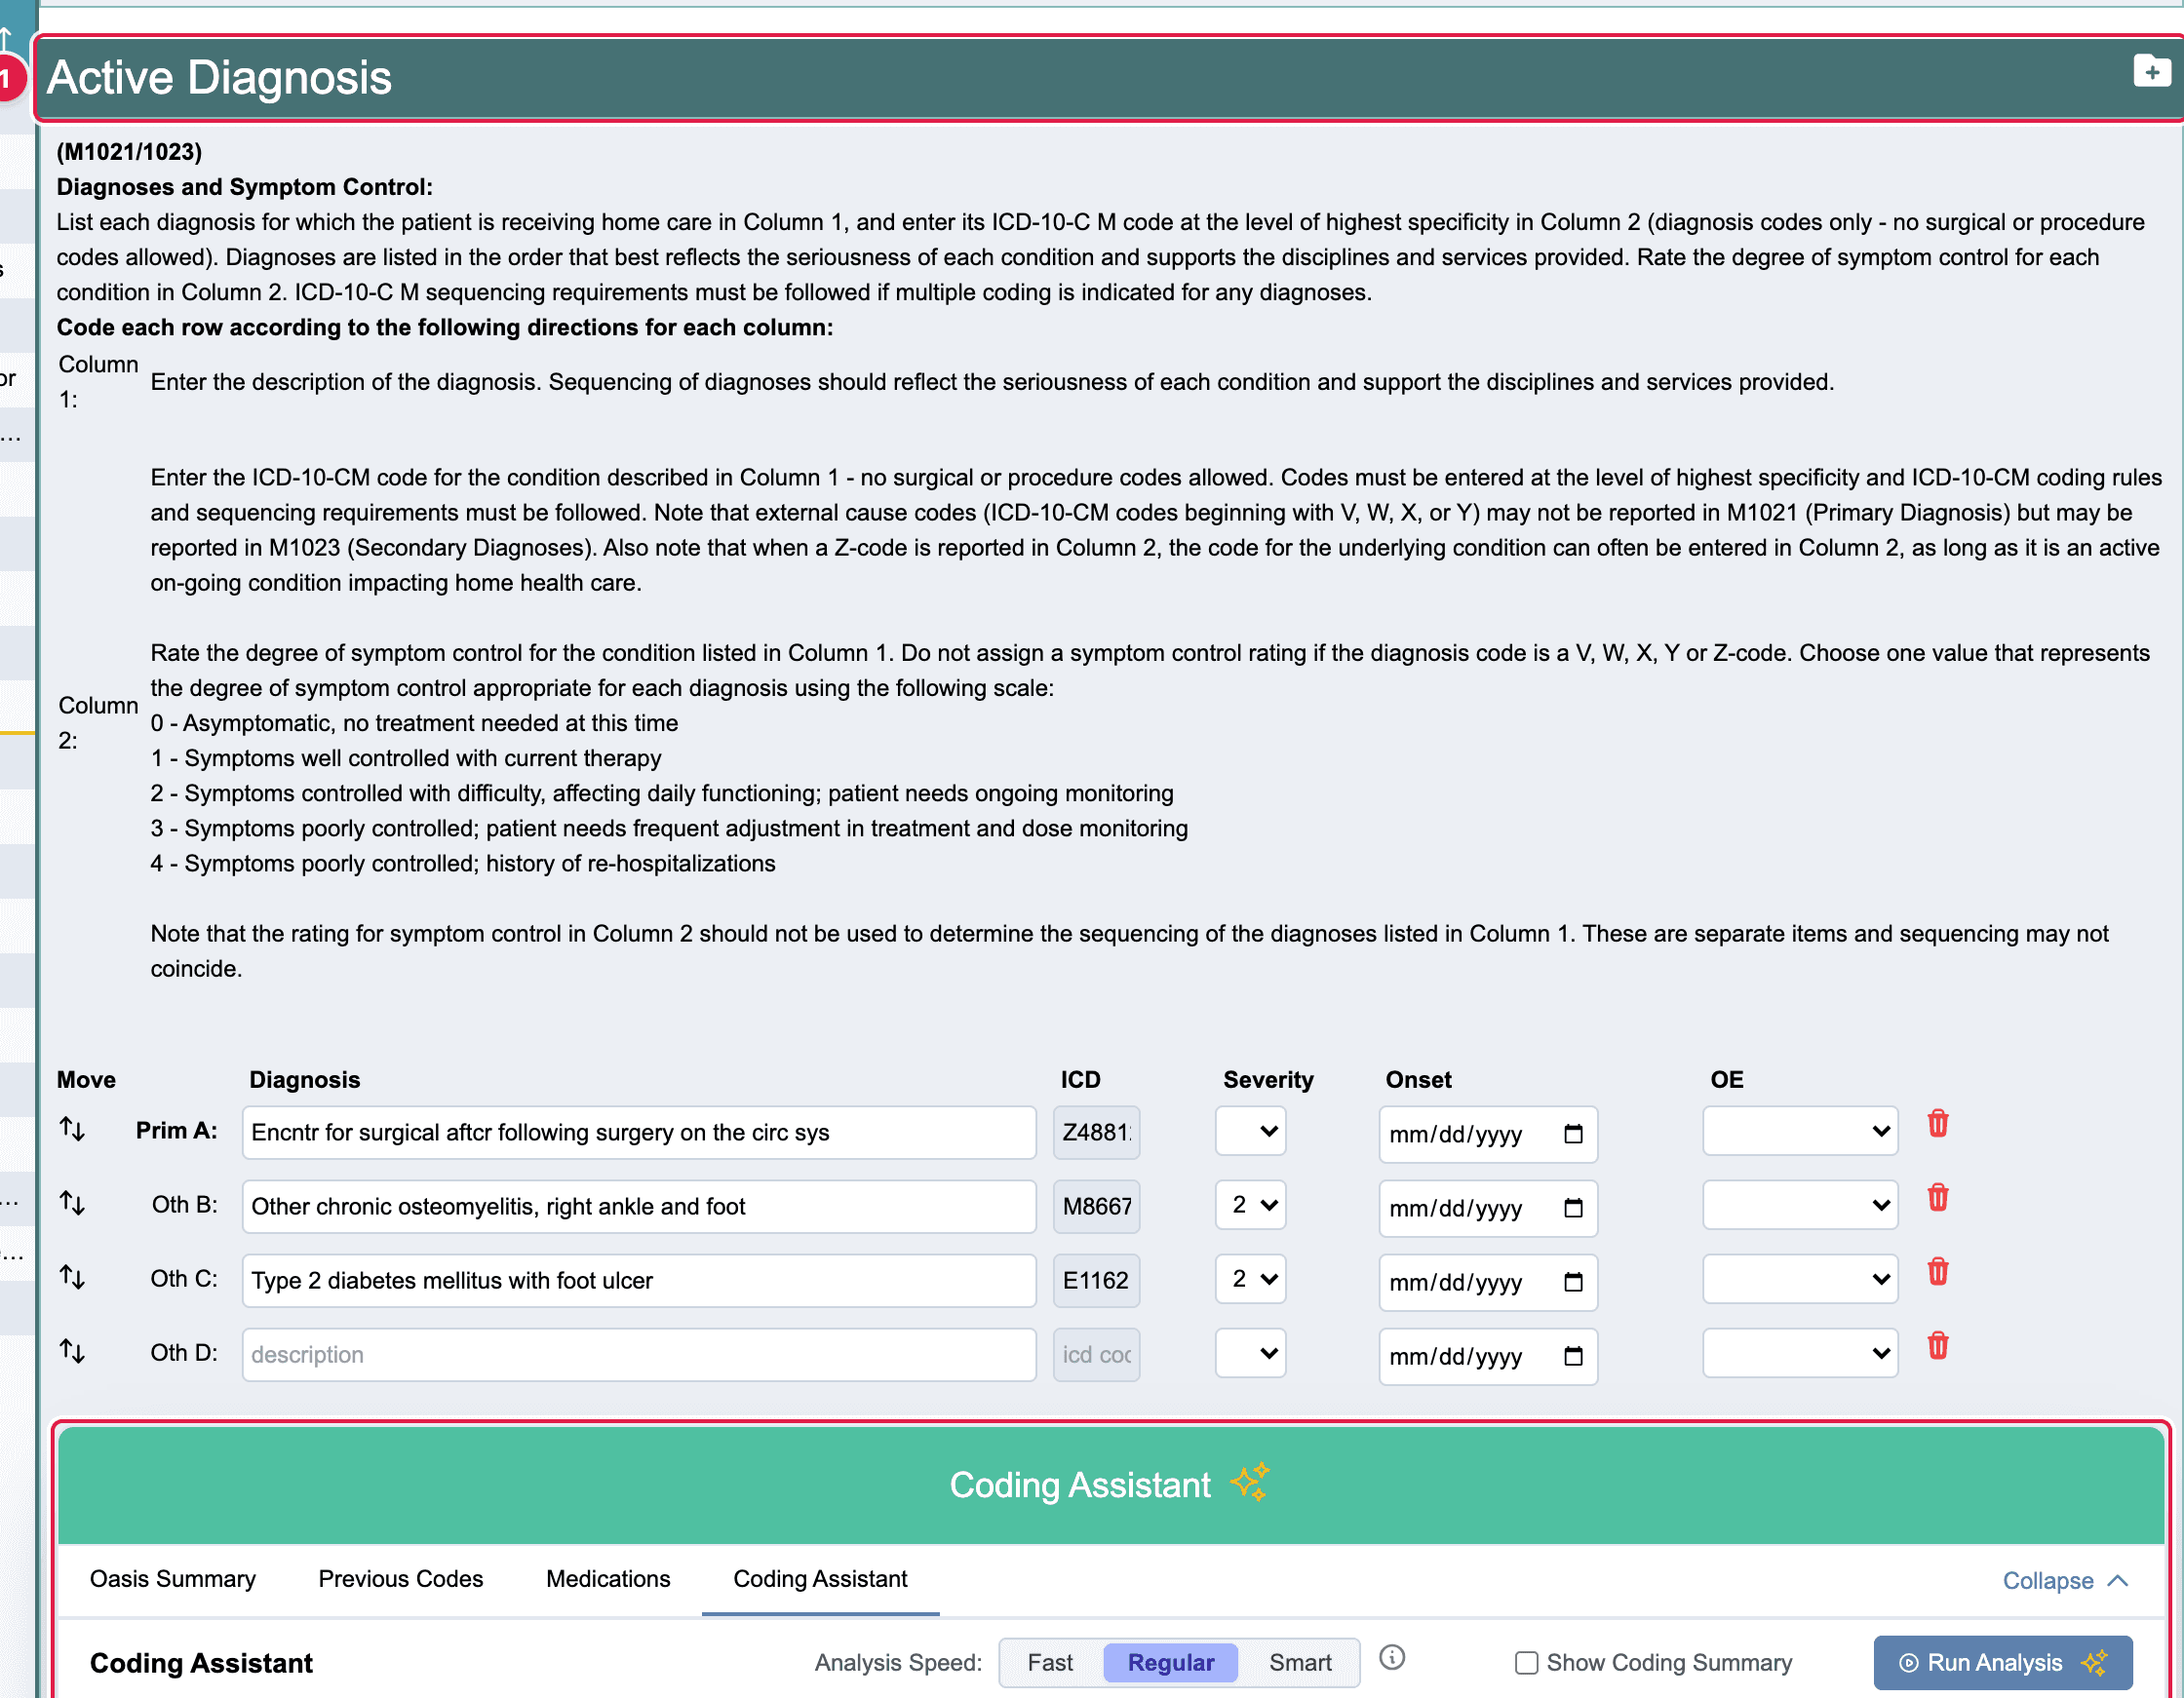Image resolution: width=2184 pixels, height=1698 pixels.
Task: Open the Medications tab
Action: pyautogui.click(x=608, y=1579)
